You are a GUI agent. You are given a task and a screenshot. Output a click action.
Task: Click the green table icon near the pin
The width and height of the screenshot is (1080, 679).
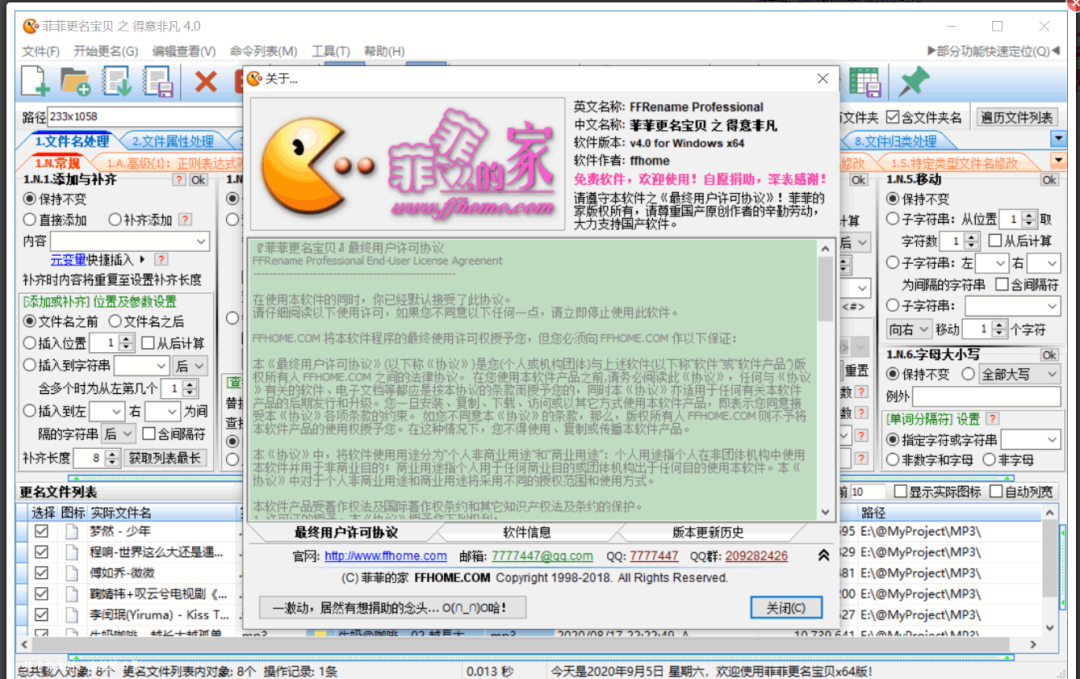coord(866,83)
